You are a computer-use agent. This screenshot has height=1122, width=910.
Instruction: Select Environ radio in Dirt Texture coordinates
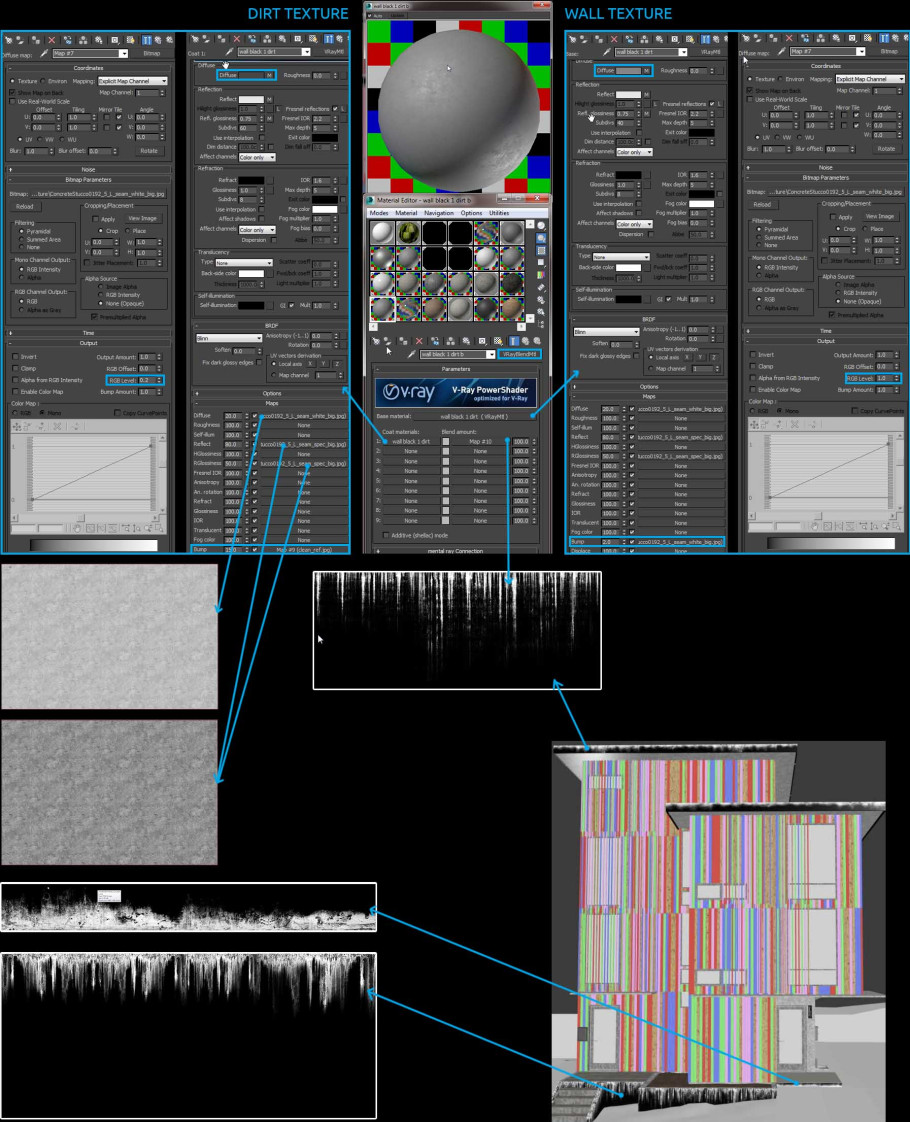coord(44,81)
